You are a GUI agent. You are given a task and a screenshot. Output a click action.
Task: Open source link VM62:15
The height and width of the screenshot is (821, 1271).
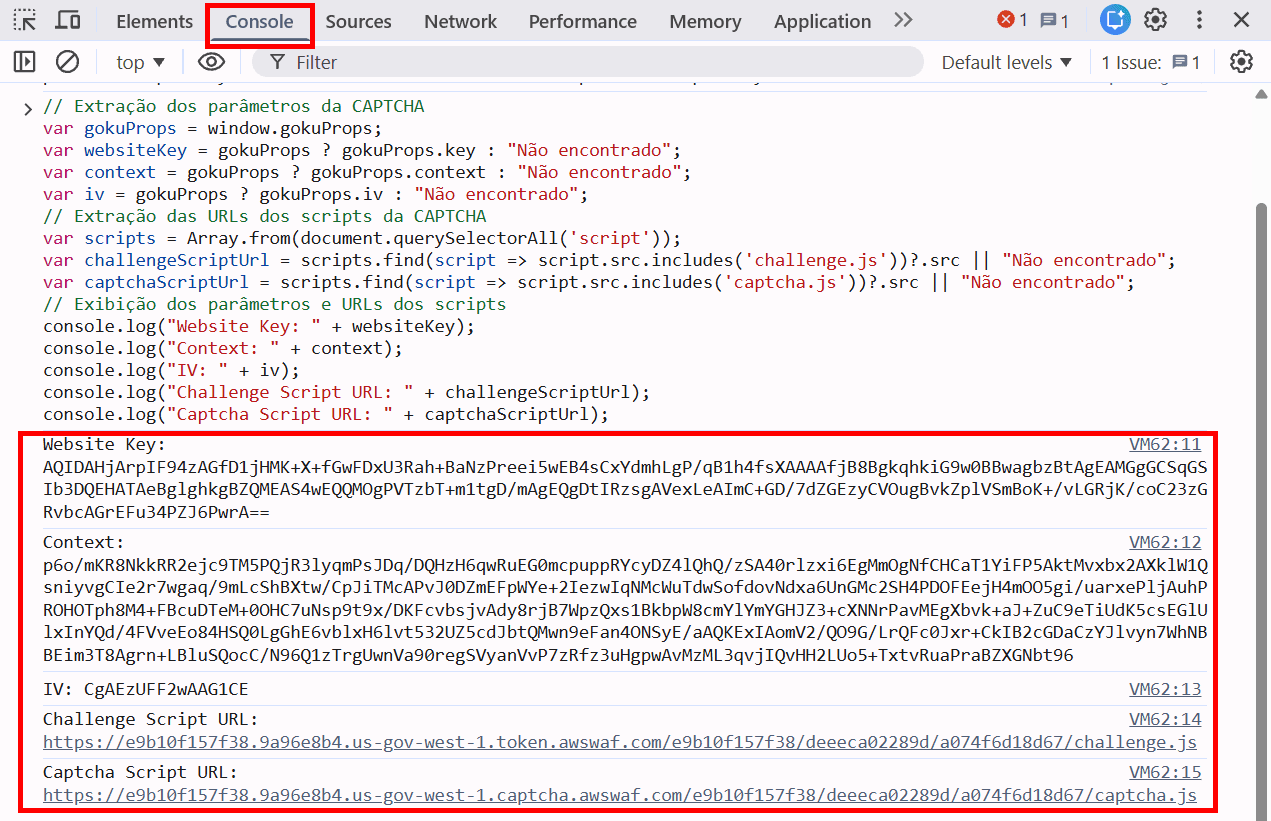(x=1165, y=772)
